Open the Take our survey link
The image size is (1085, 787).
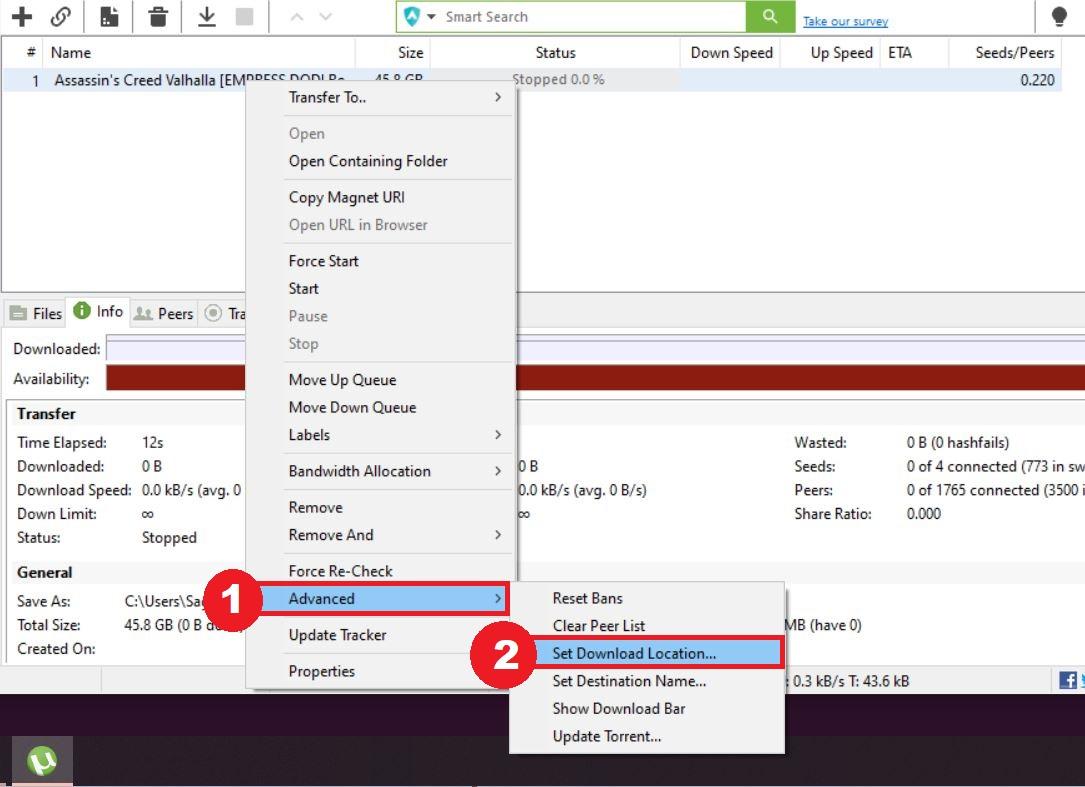(x=845, y=21)
